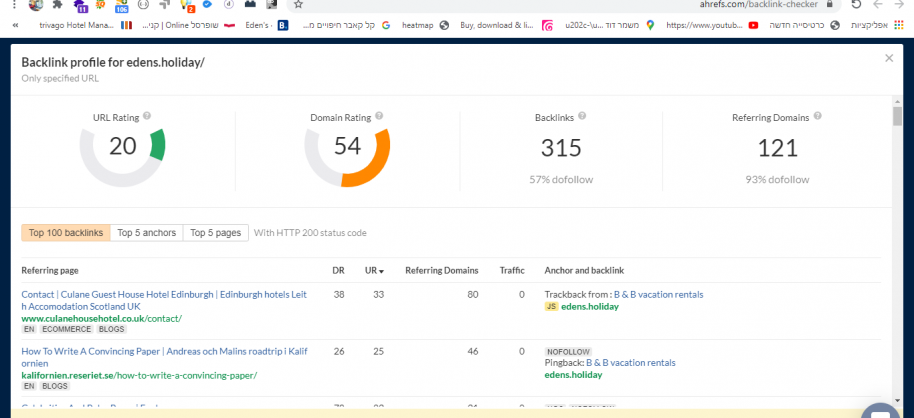This screenshot has width=914, height=418.
Task: Click edens.holiday link beside the JS tag
Action: tap(590, 306)
